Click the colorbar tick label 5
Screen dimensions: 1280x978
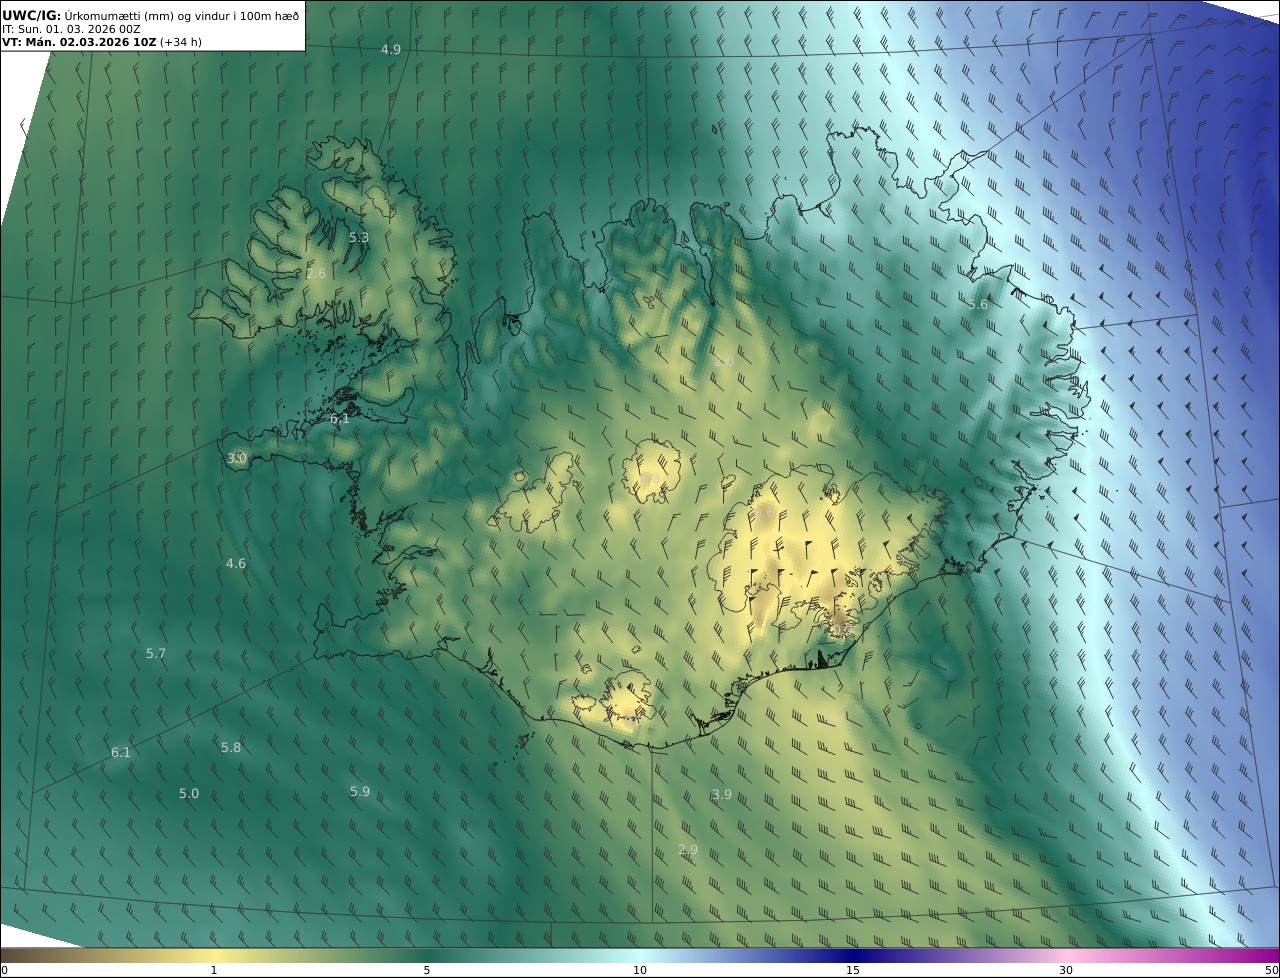tap(427, 970)
